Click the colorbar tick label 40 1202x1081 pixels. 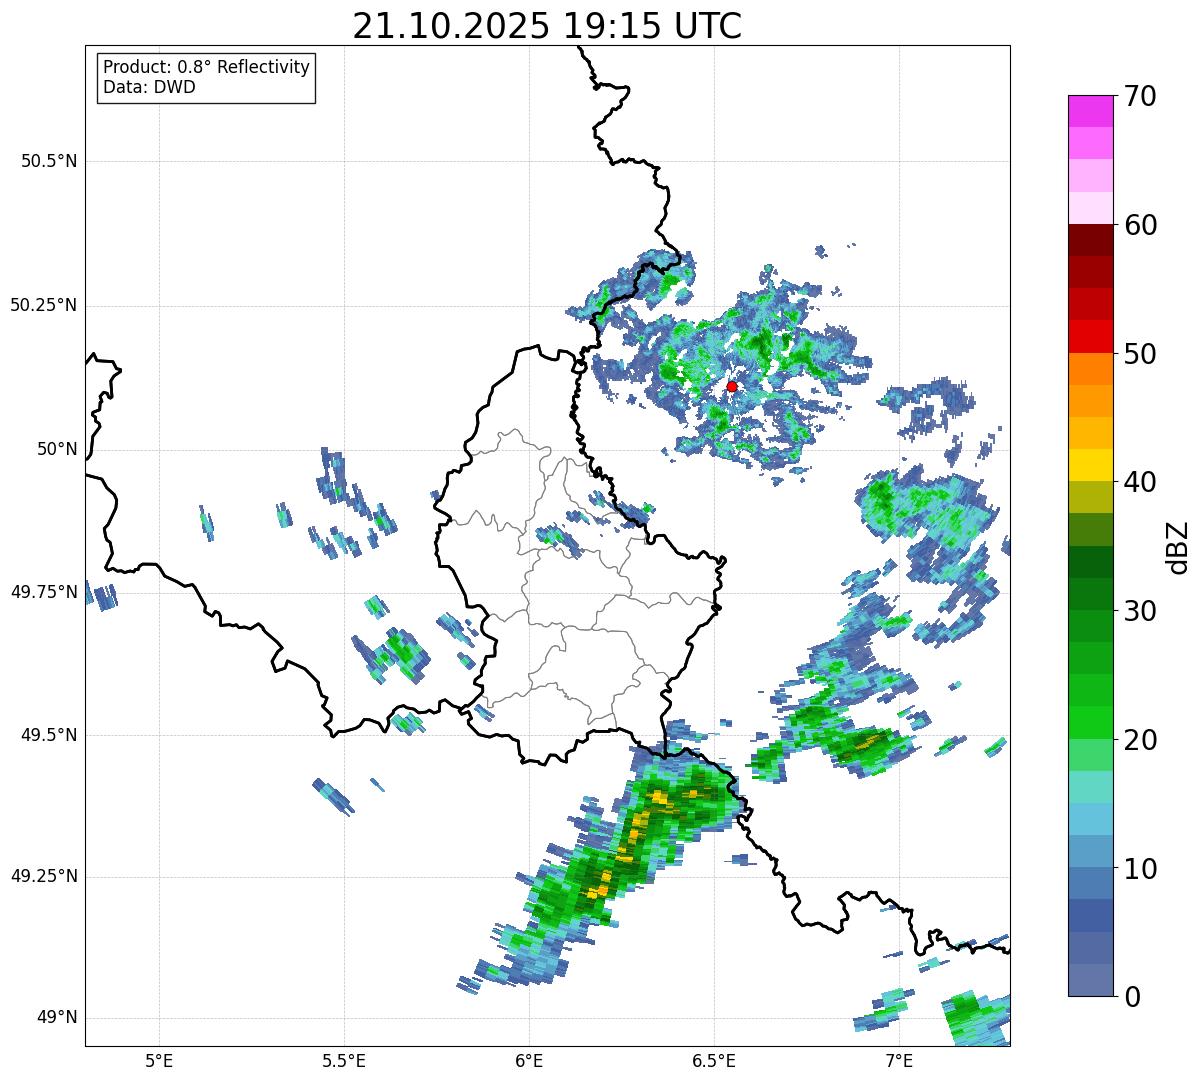(1140, 482)
